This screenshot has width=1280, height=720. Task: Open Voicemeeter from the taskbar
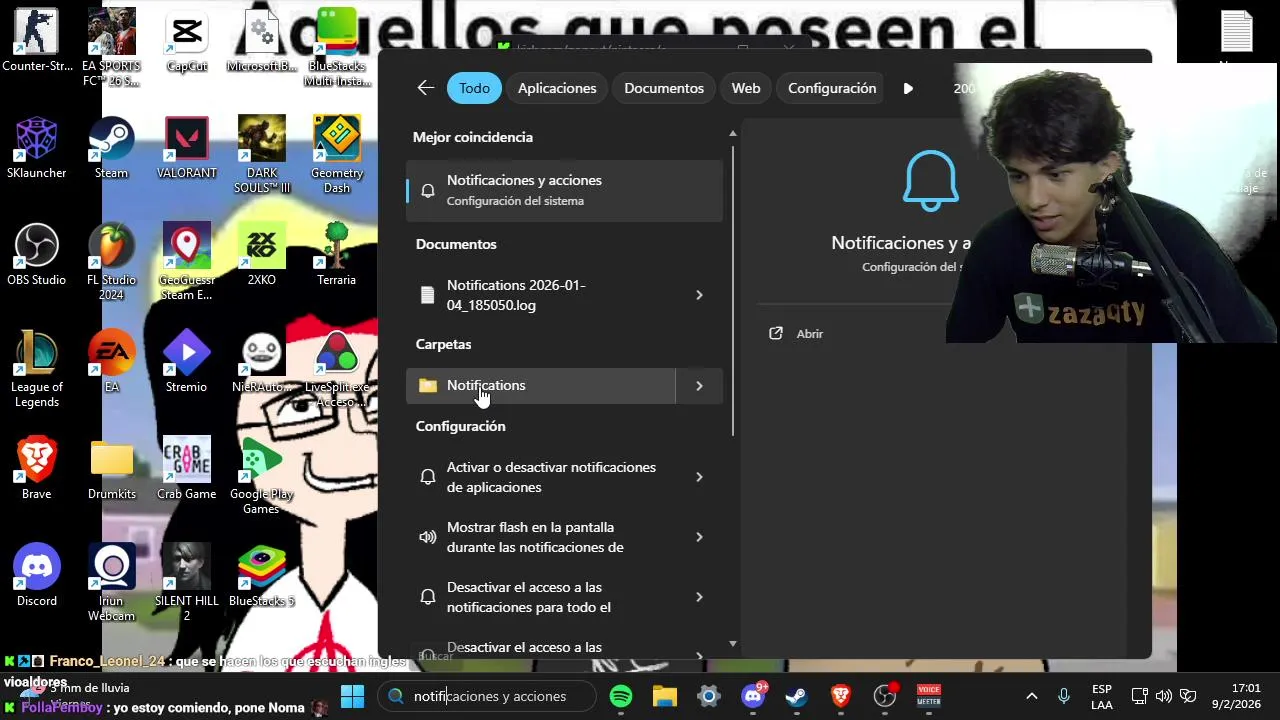click(x=929, y=696)
